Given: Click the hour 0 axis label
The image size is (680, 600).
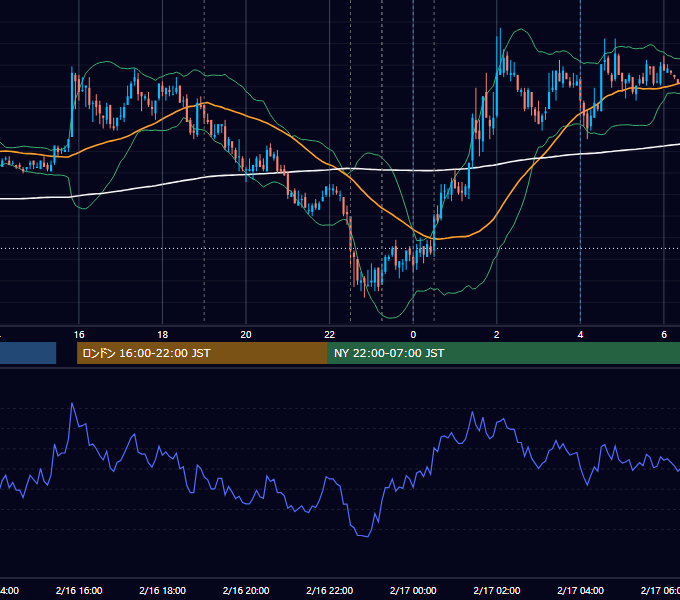Looking at the screenshot, I should pyautogui.click(x=413, y=335).
